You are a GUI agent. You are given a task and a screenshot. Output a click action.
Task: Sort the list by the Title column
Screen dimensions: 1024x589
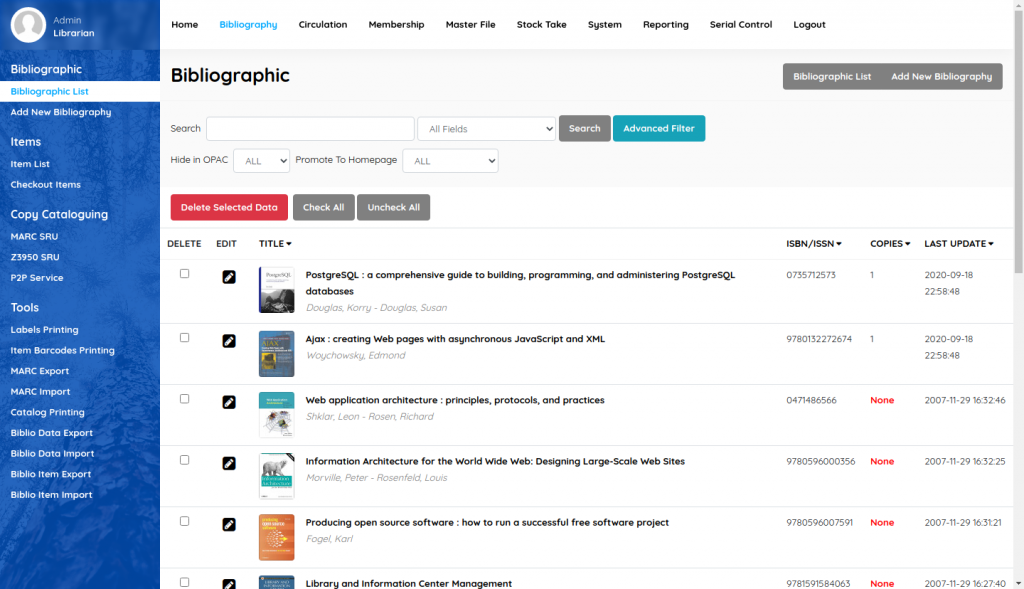coord(275,244)
